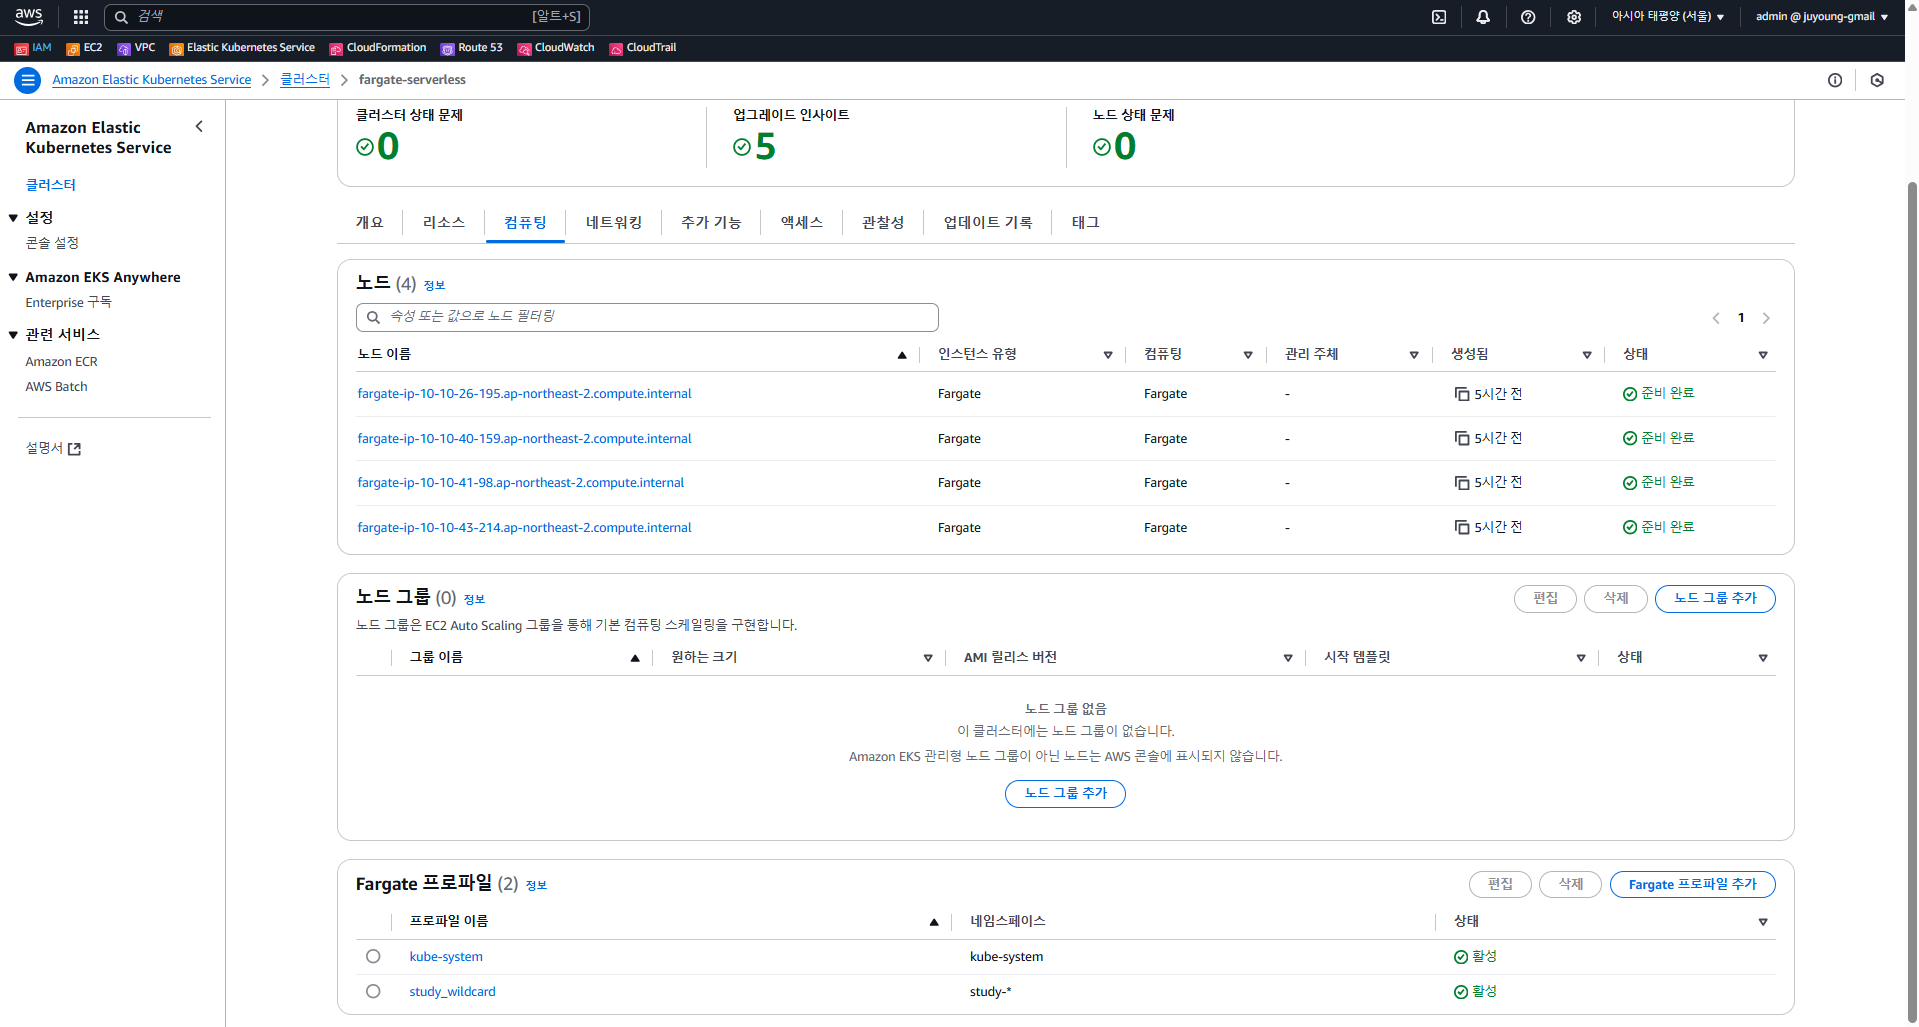This screenshot has height=1027, width=1919.
Task: Open the 인스턴스 유형 column filter dropdown
Action: (x=1108, y=355)
